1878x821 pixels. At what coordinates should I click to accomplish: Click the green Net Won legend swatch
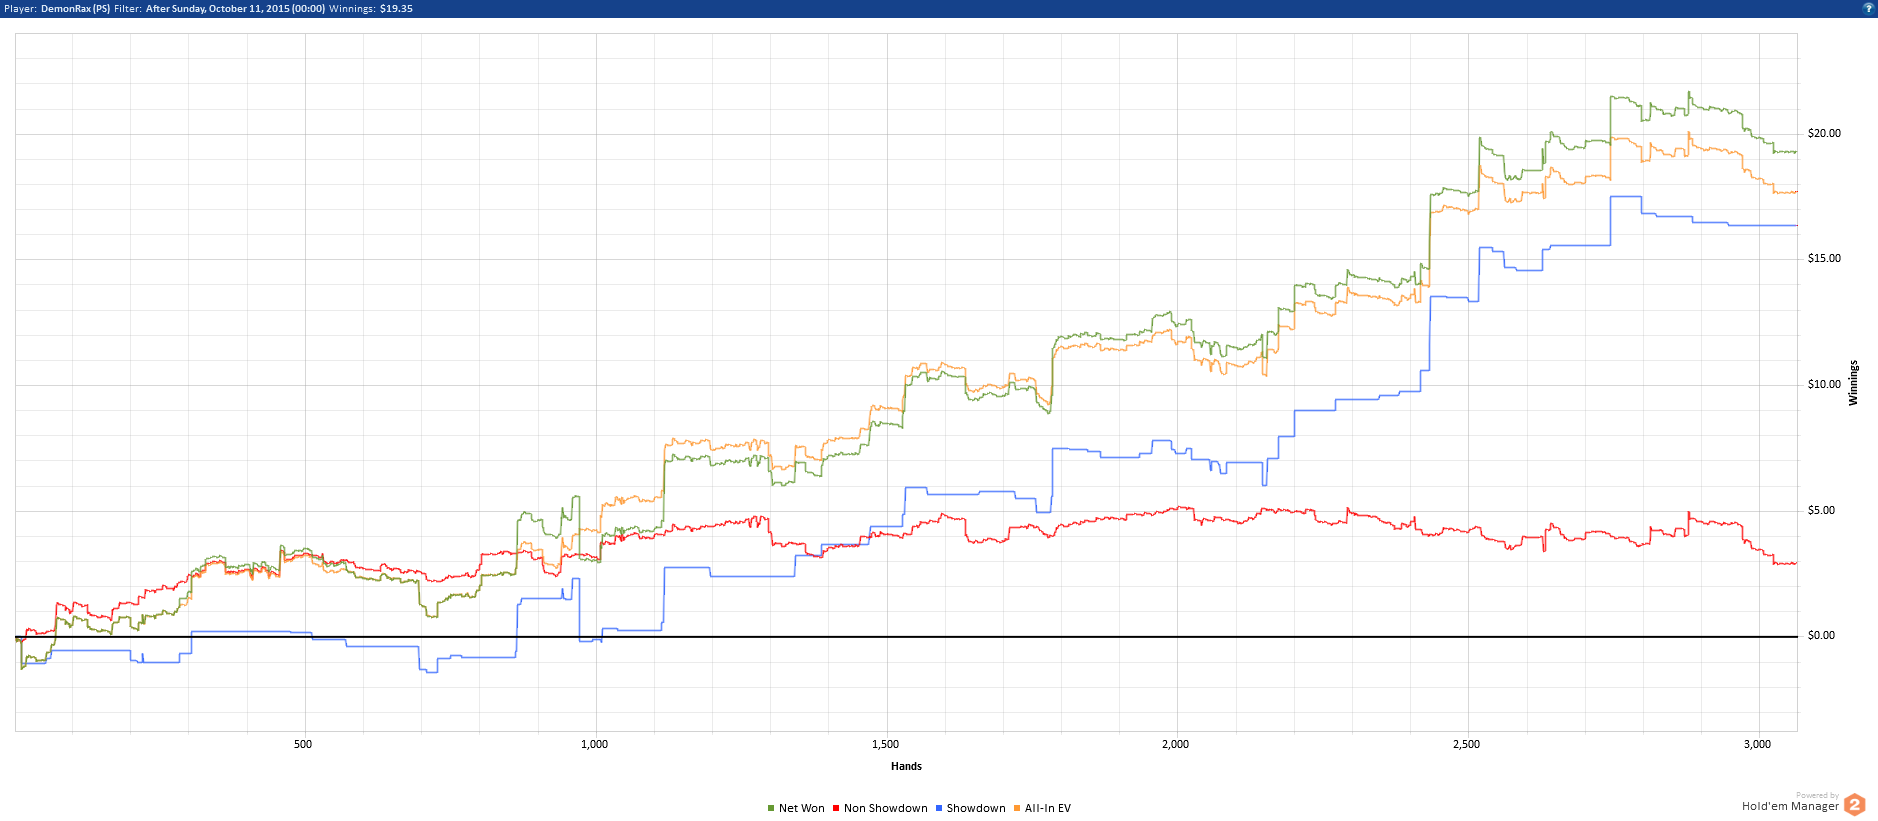click(771, 808)
